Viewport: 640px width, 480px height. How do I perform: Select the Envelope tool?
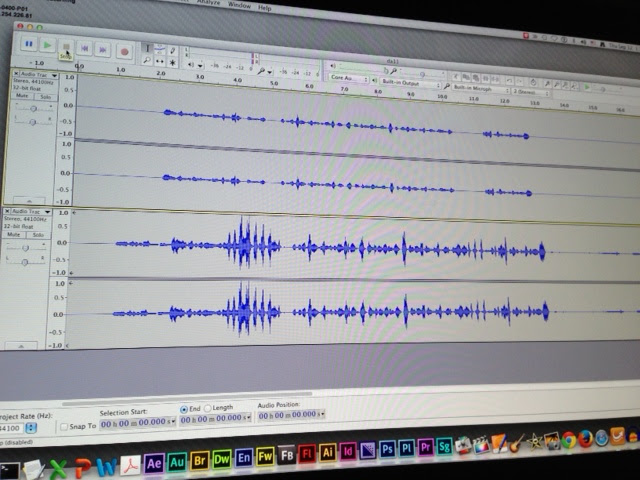click(x=160, y=49)
